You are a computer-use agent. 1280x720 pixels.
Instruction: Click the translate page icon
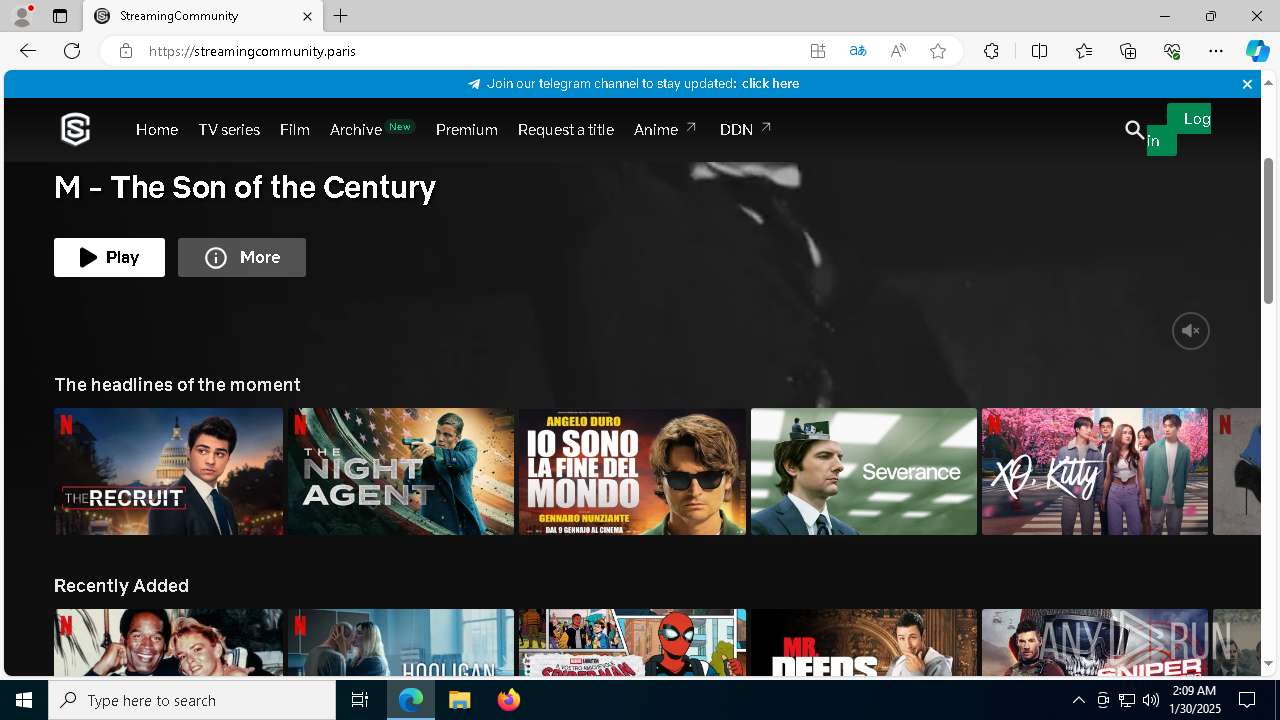point(858,51)
